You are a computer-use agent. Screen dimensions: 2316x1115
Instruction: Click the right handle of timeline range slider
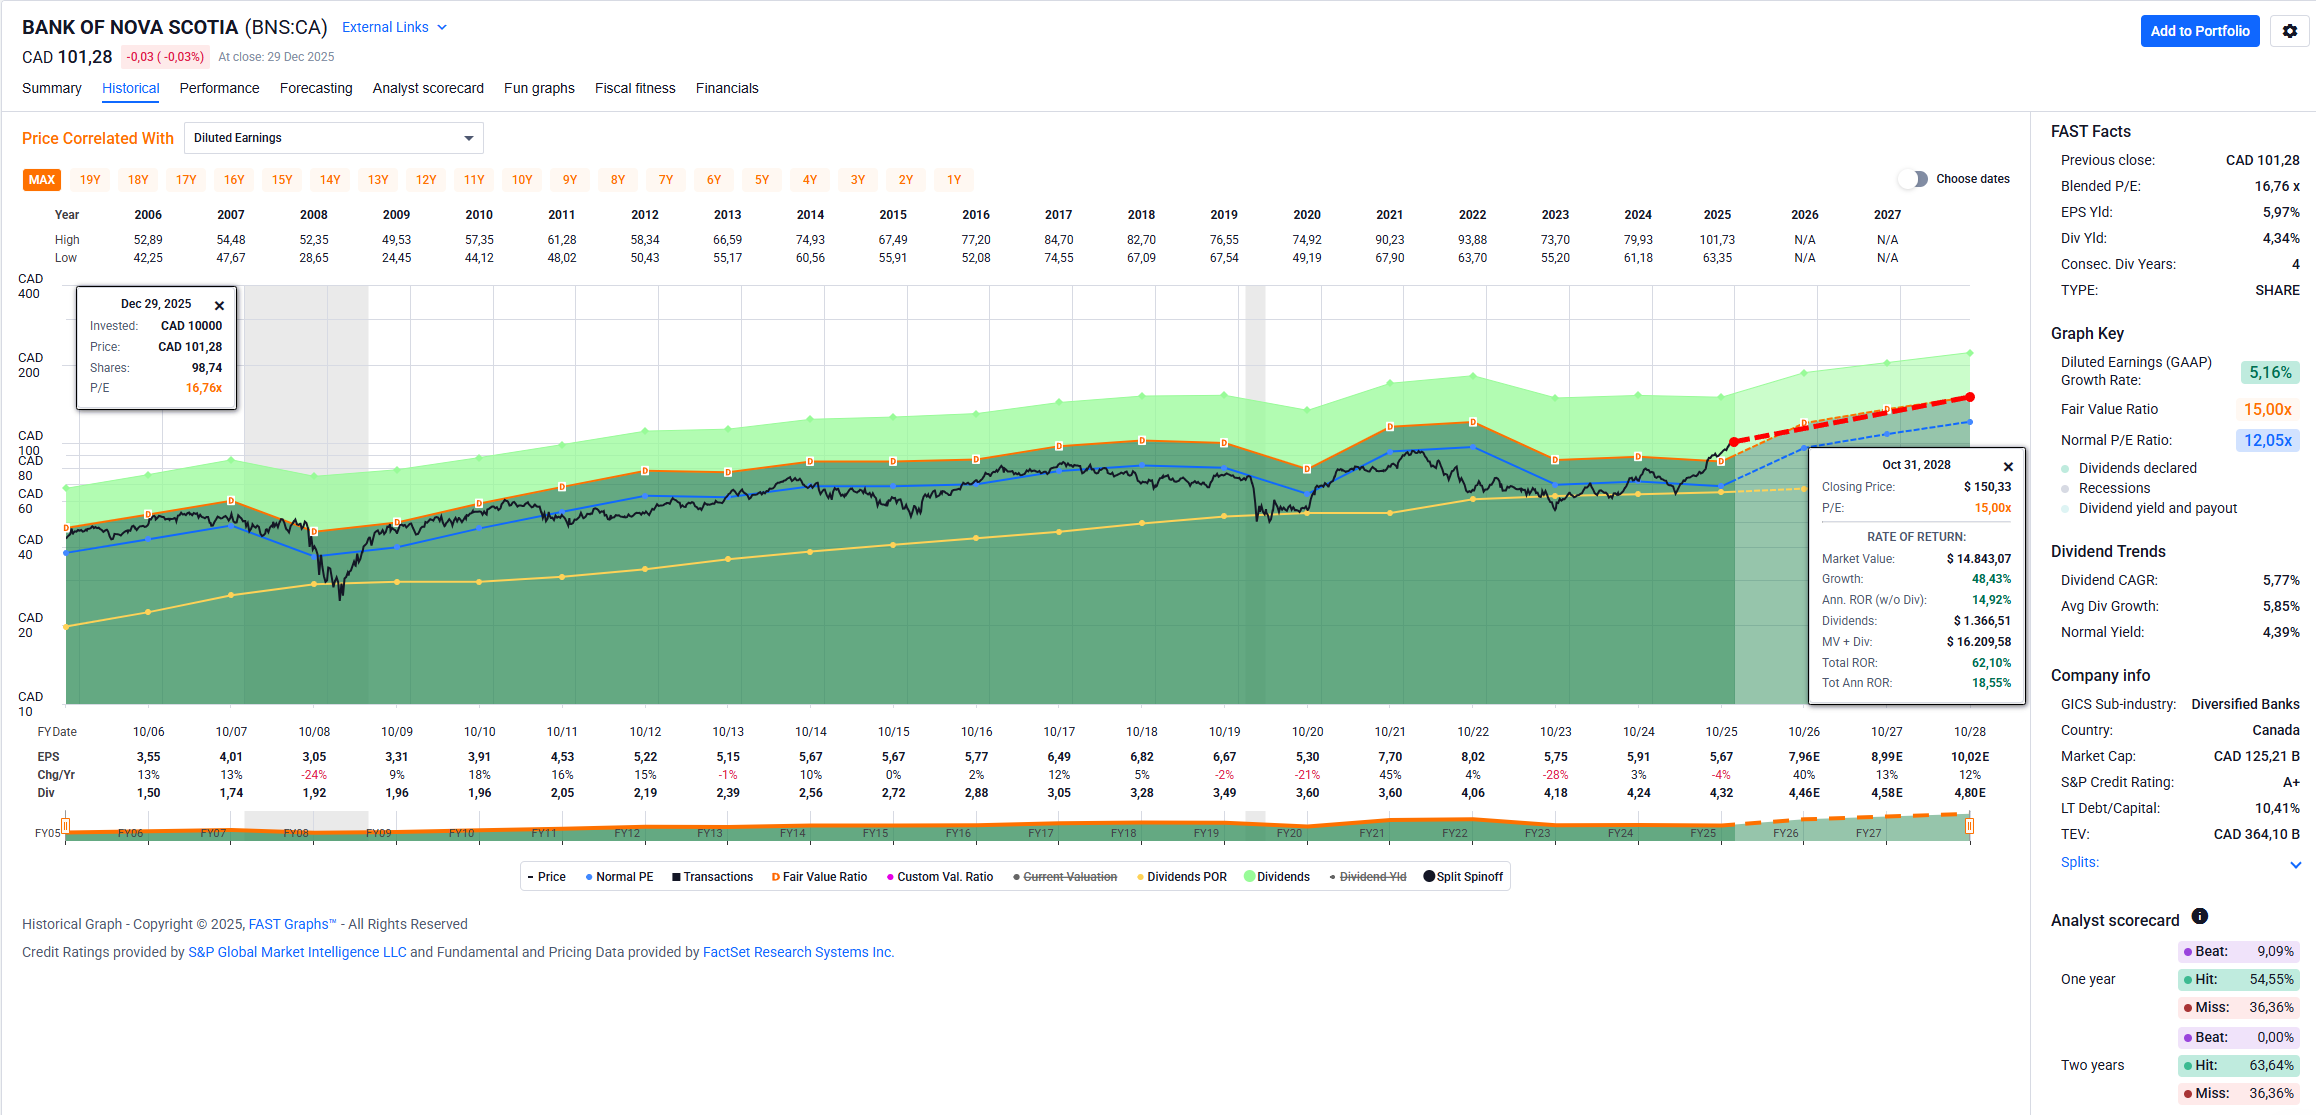[1969, 826]
